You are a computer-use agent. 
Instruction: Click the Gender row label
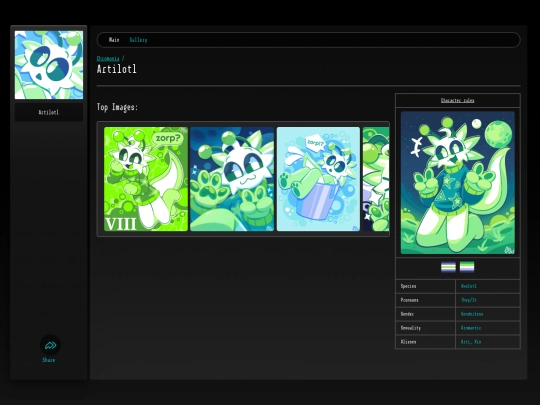pyautogui.click(x=407, y=314)
